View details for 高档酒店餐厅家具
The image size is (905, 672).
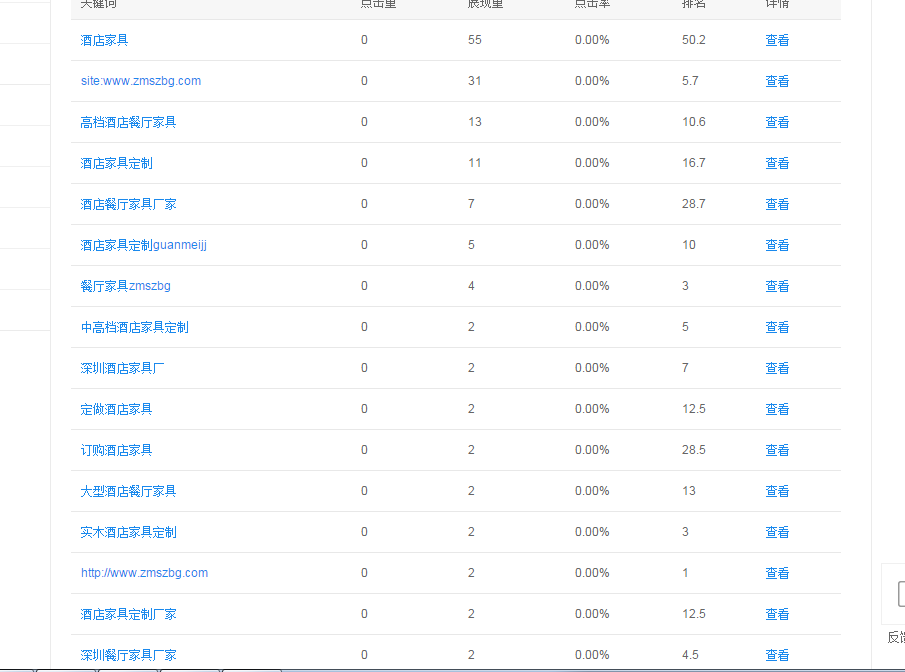coord(777,122)
